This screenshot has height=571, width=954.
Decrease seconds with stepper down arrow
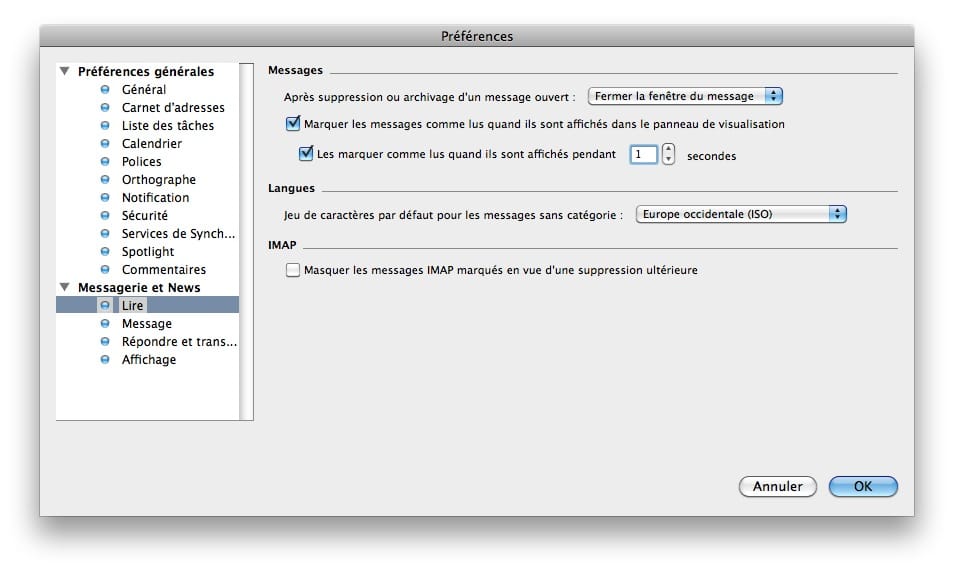point(668,159)
